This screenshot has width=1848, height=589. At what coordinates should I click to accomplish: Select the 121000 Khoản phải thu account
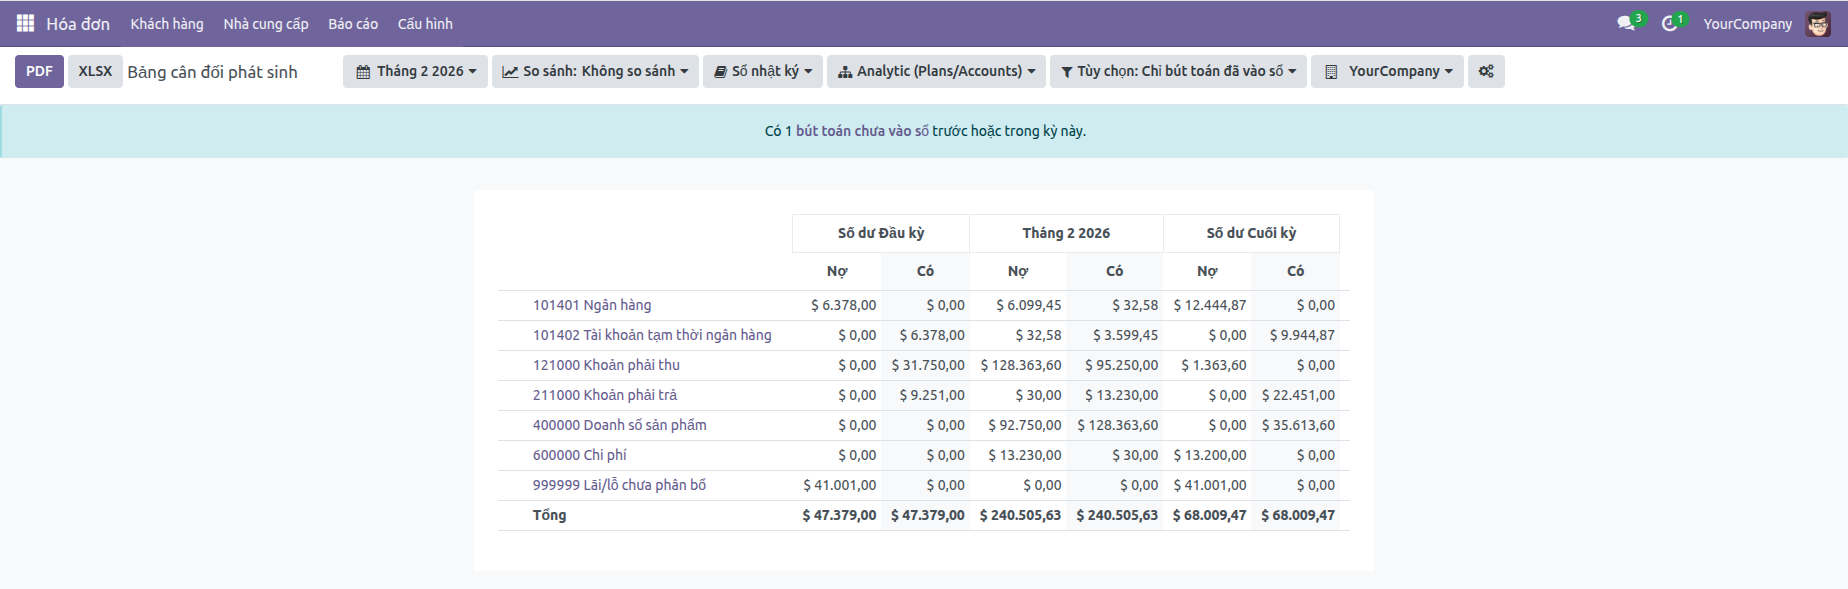[606, 365]
